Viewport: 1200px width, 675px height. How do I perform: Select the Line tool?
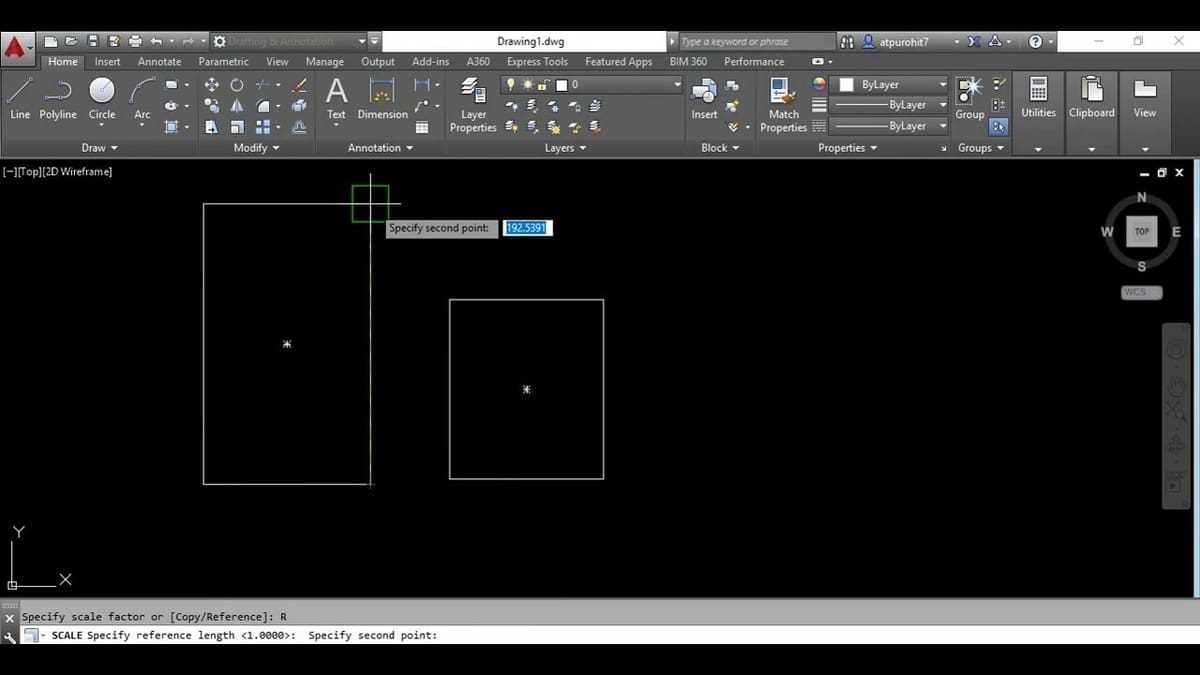click(20, 98)
